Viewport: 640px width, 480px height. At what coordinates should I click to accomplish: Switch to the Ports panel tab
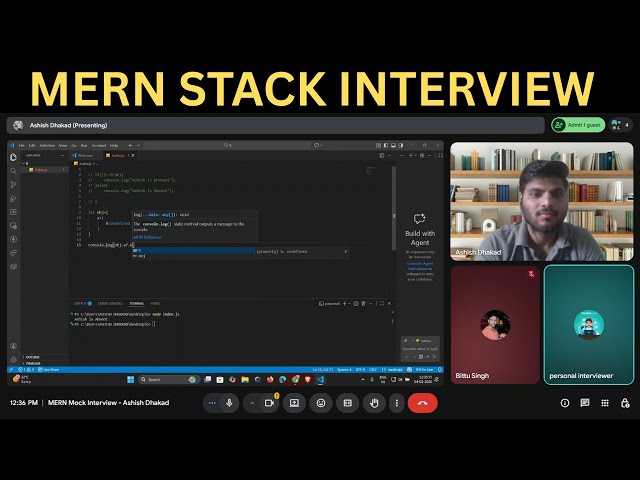(x=156, y=304)
